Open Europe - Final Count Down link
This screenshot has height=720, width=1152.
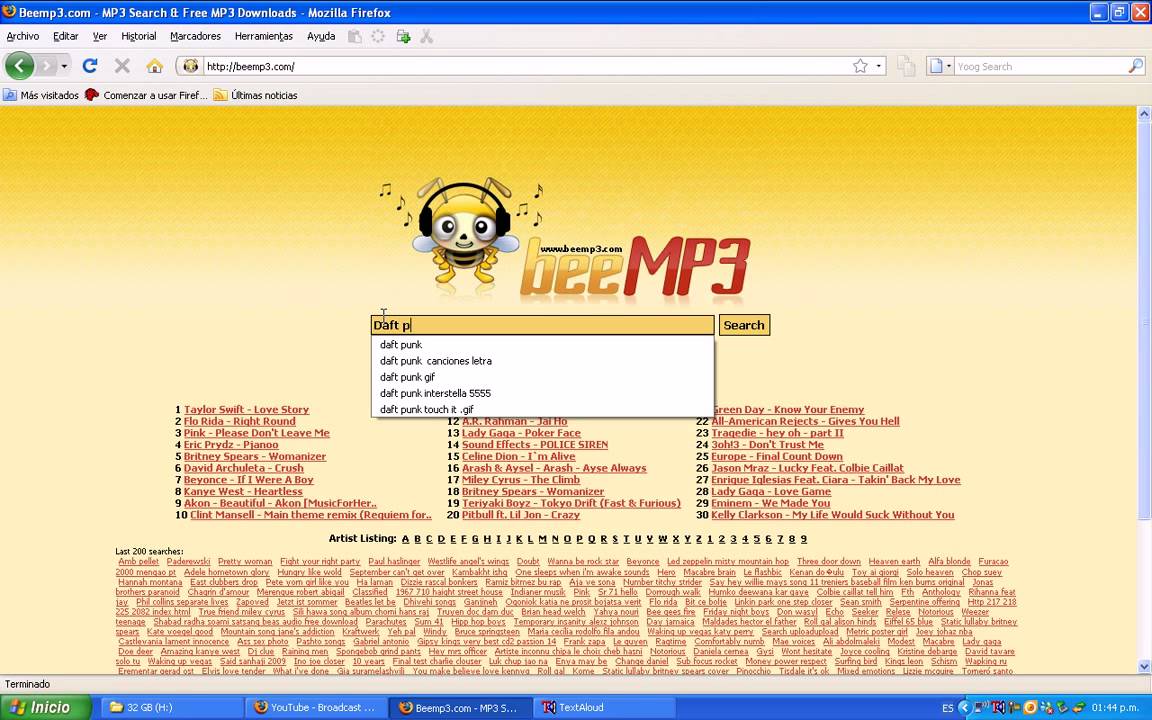coord(777,456)
